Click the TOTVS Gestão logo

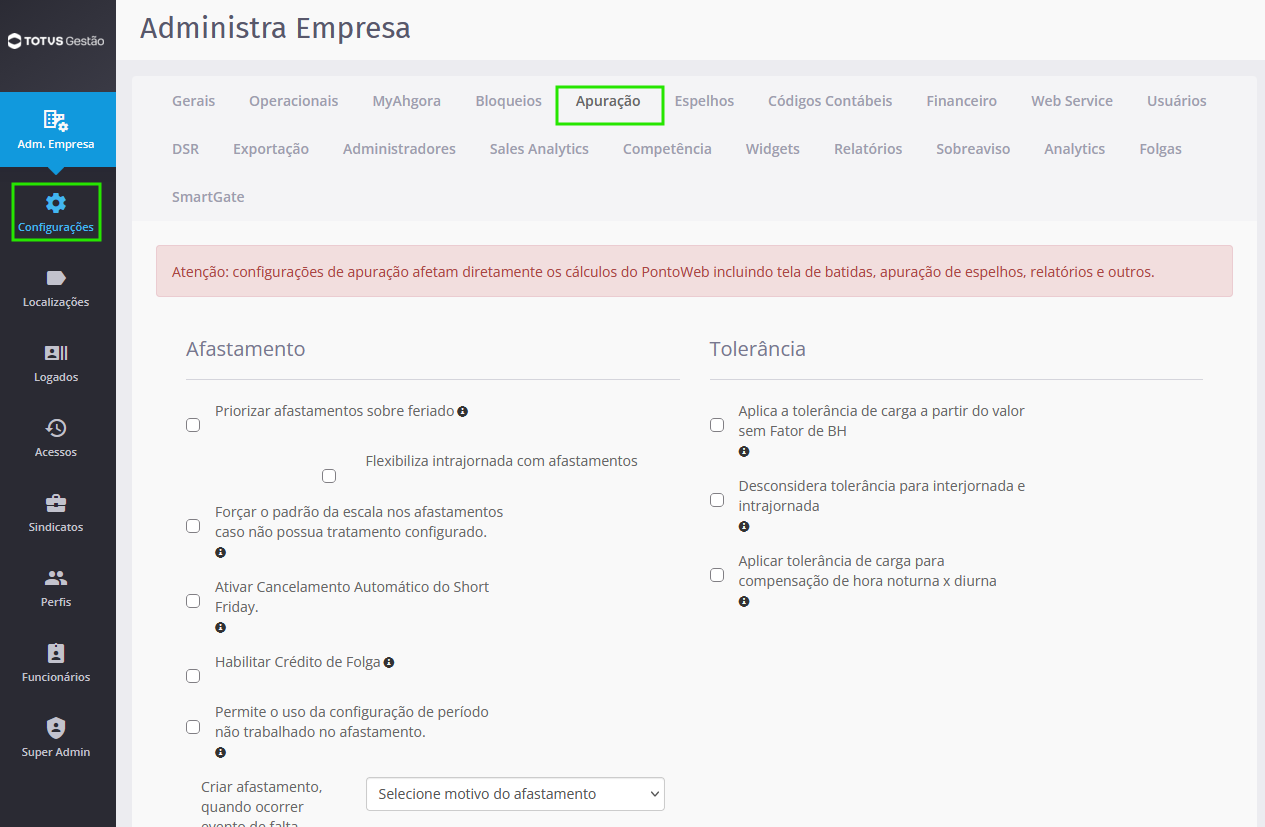[x=56, y=41]
